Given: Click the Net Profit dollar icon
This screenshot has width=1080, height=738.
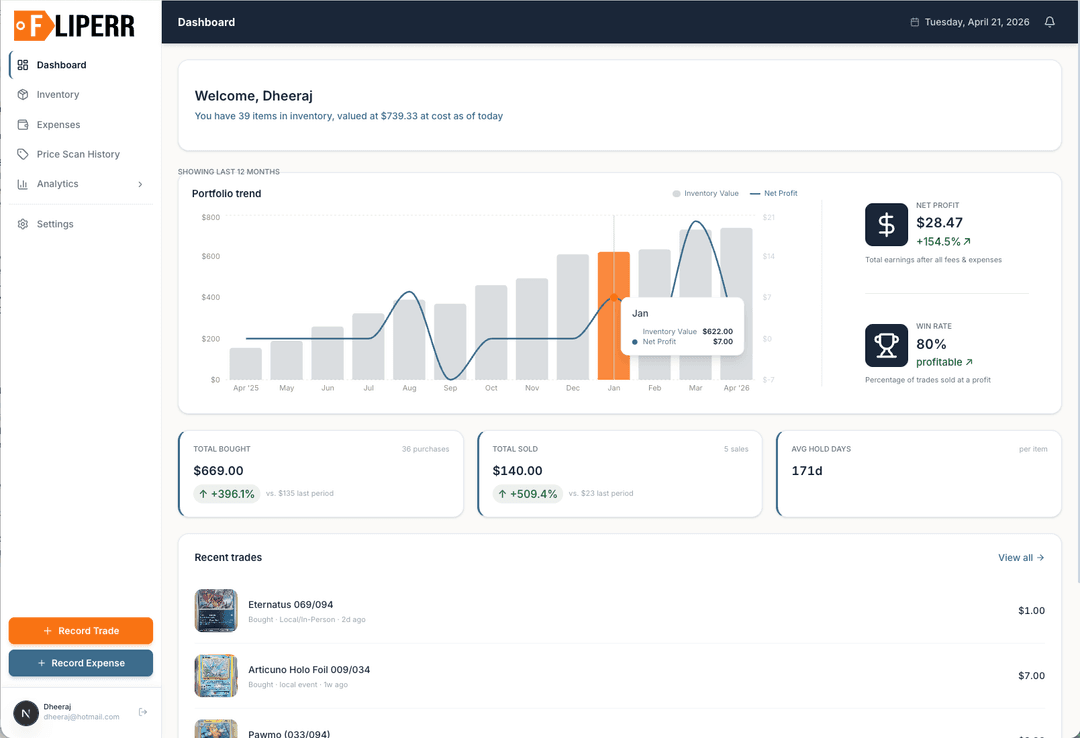Looking at the screenshot, I should tap(886, 225).
